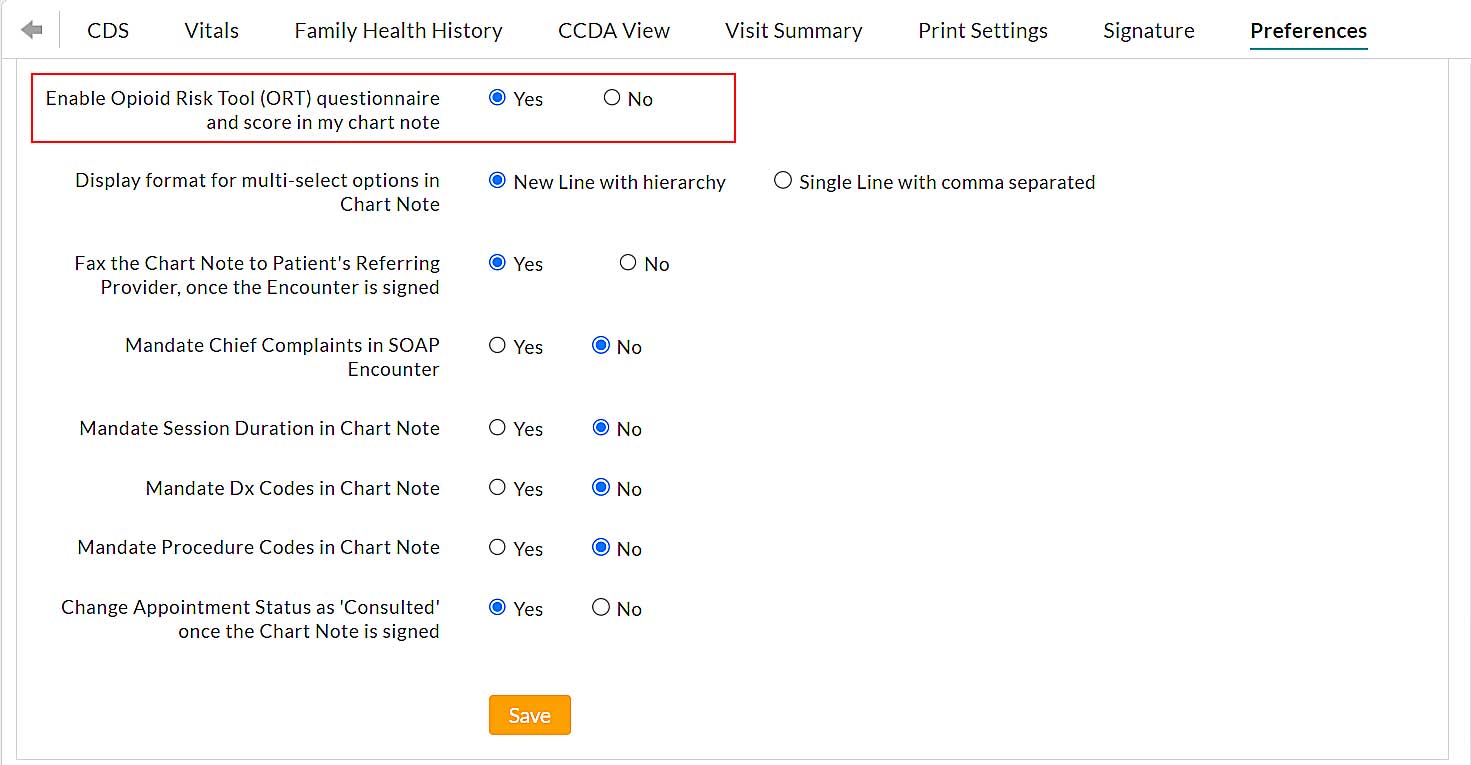1471x765 pixels.
Task: Open the CCDA View tab
Action: click(x=613, y=30)
